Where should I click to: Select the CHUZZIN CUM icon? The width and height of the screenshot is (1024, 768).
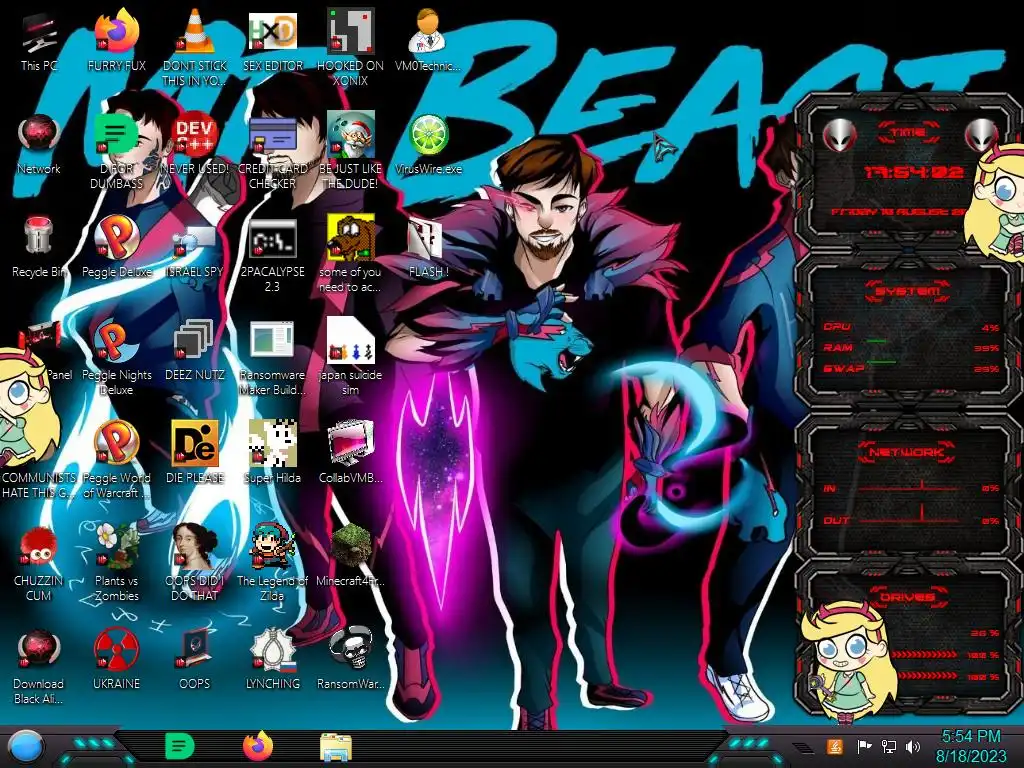coord(39,563)
